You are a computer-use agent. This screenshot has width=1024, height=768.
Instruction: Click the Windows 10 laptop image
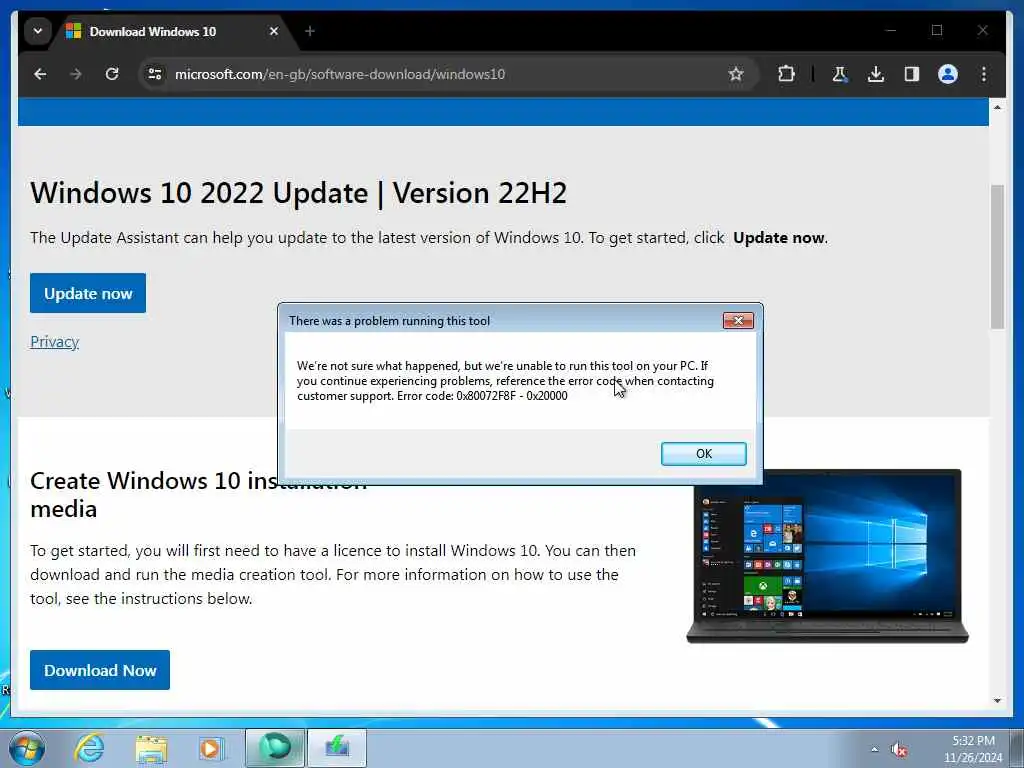(x=827, y=556)
